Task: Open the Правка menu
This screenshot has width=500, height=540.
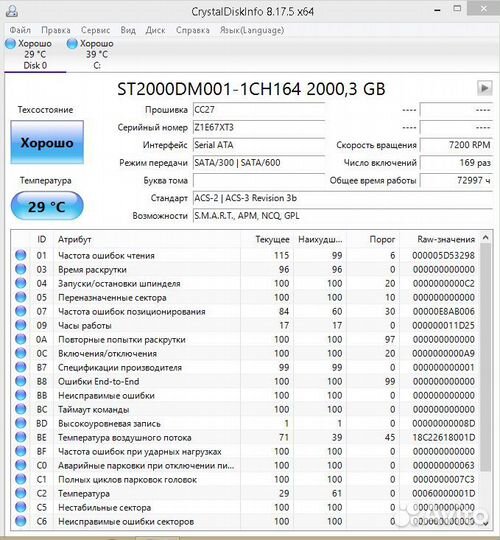Action: tap(56, 30)
